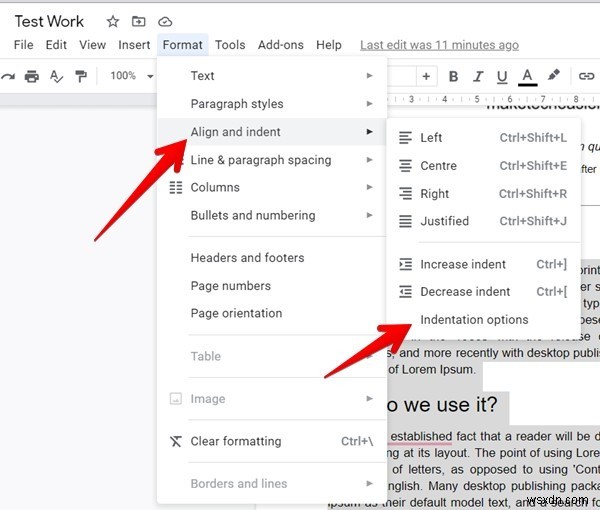Click the 'we use it?' heading text
This screenshot has width=600, height=510.
tap(450, 404)
